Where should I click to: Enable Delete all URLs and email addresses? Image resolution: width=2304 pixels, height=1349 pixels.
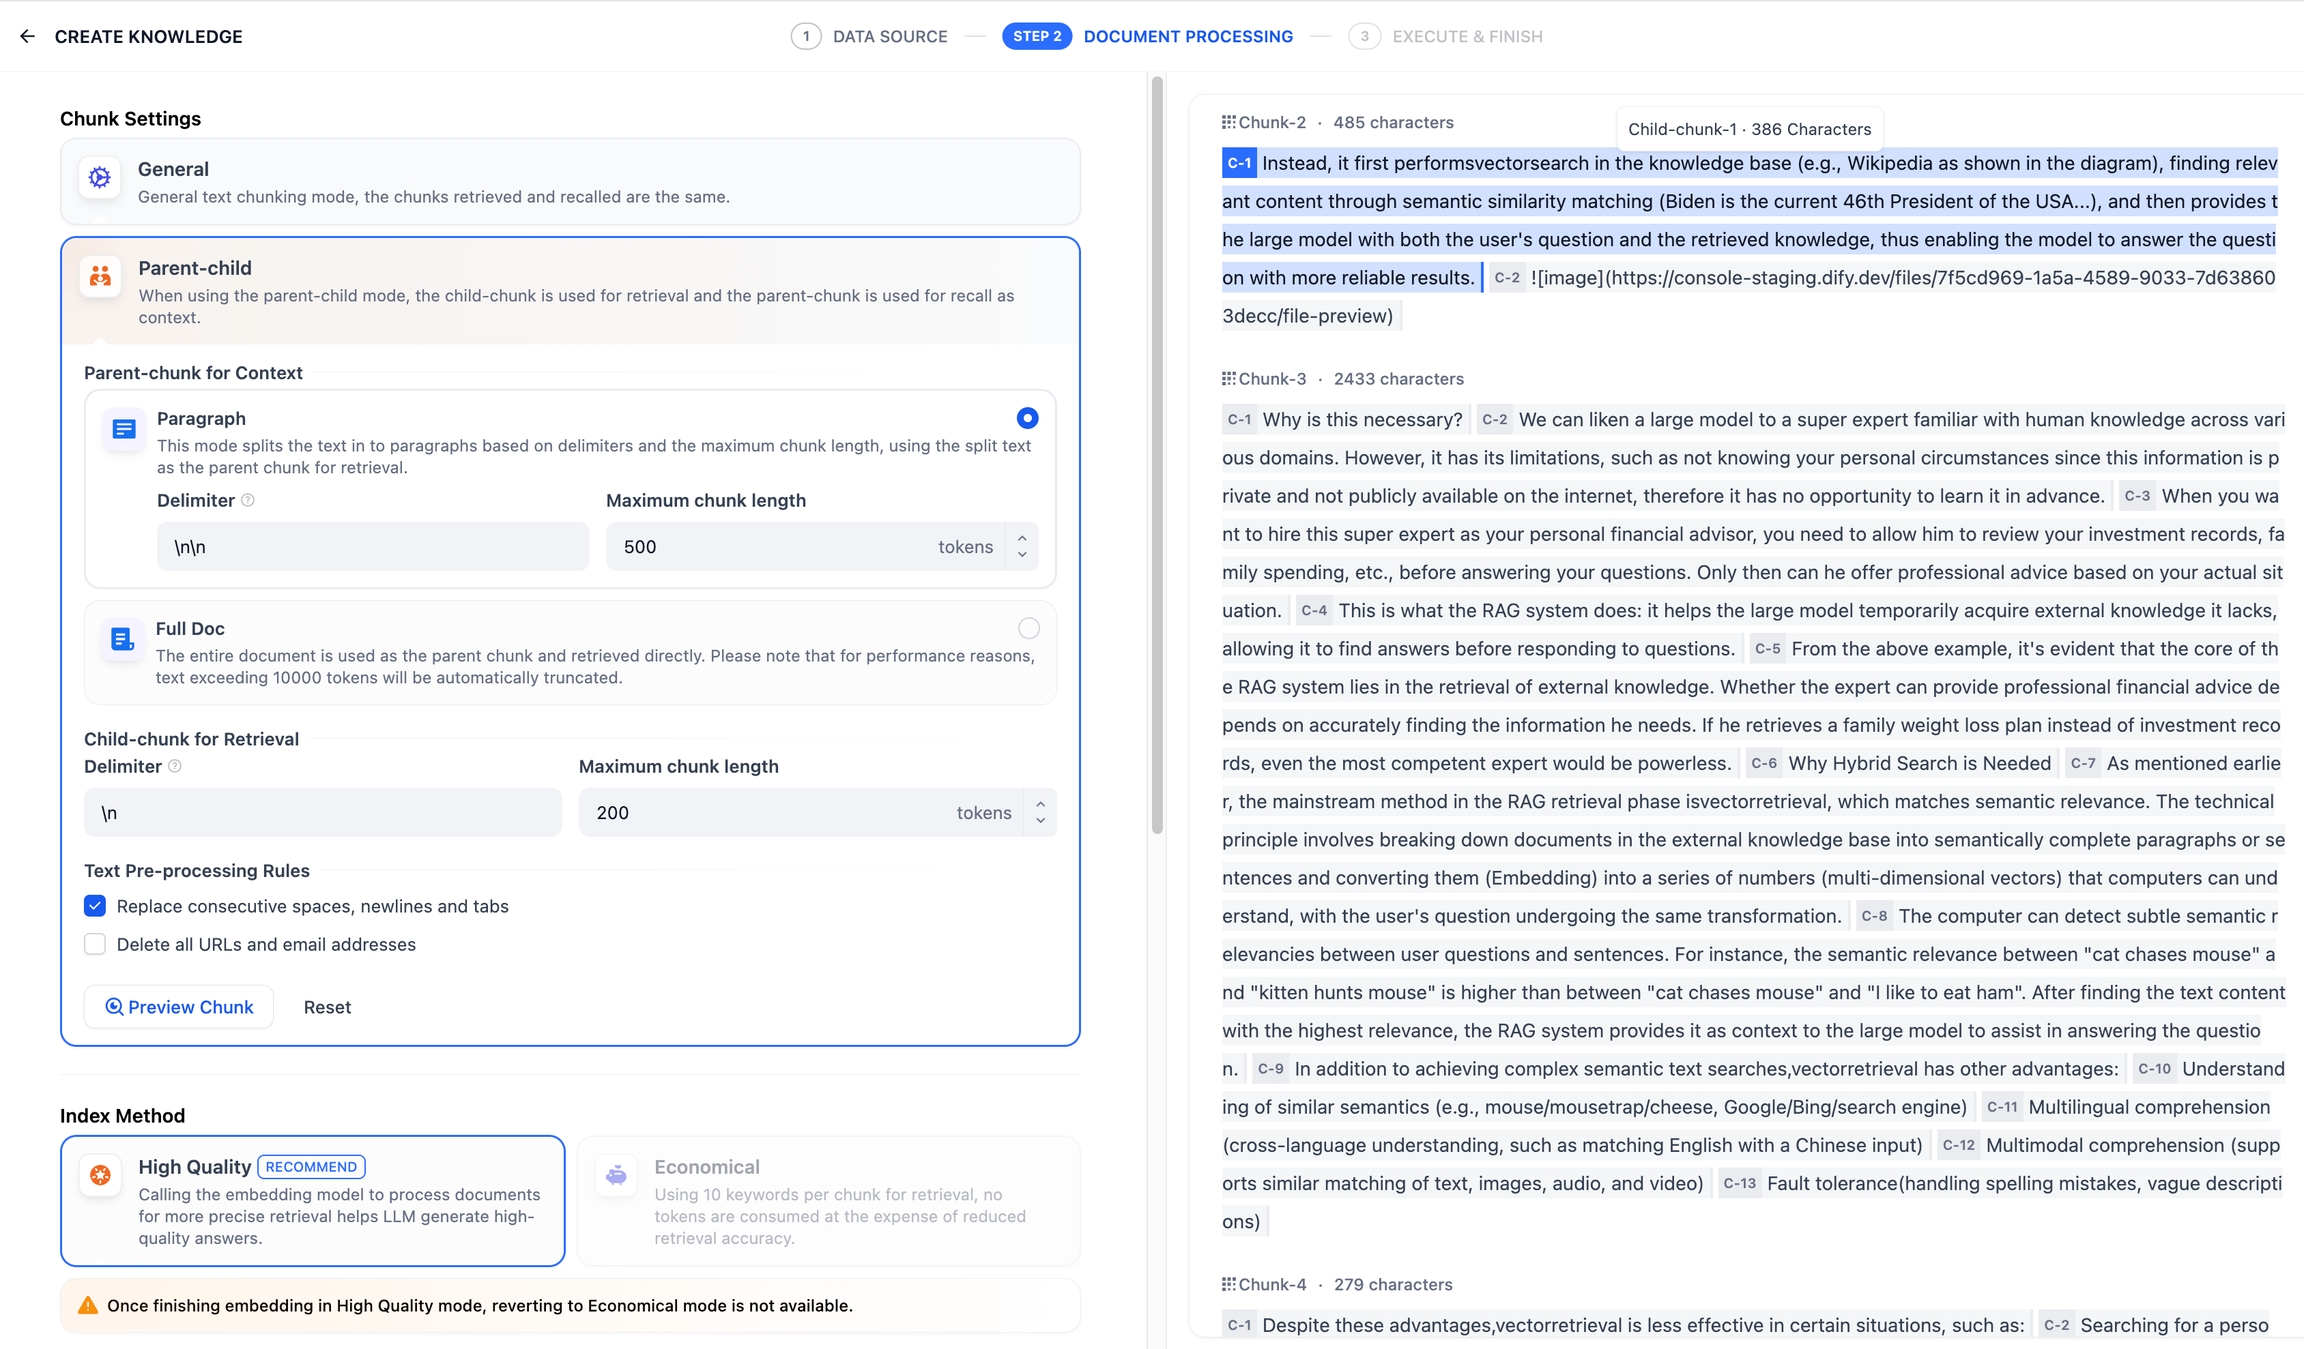coord(95,944)
